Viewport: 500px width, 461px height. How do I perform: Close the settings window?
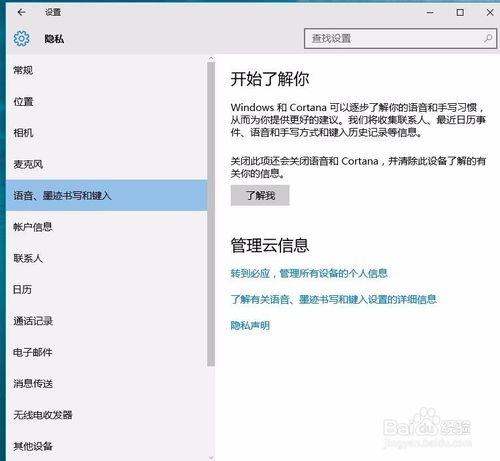[490, 12]
